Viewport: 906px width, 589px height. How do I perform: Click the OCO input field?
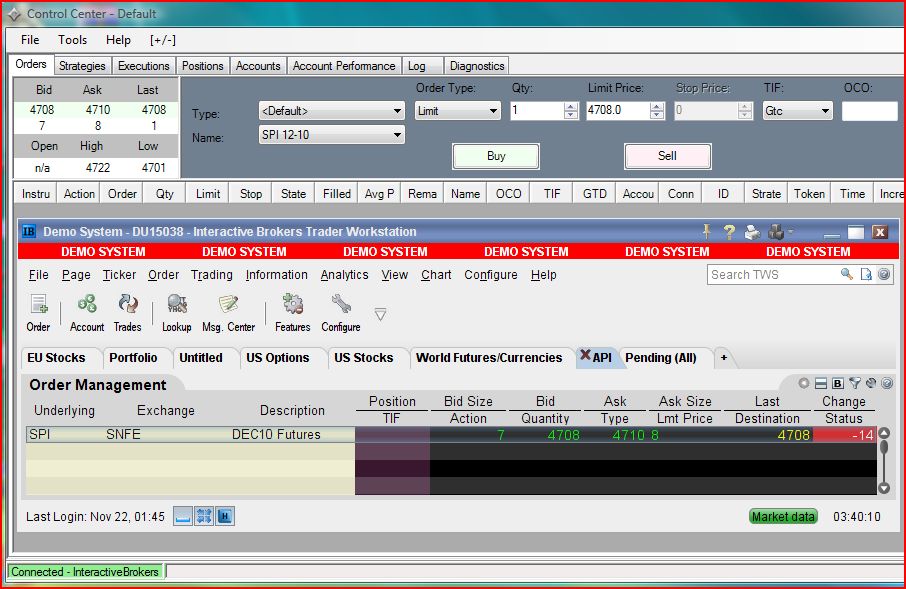tap(870, 110)
